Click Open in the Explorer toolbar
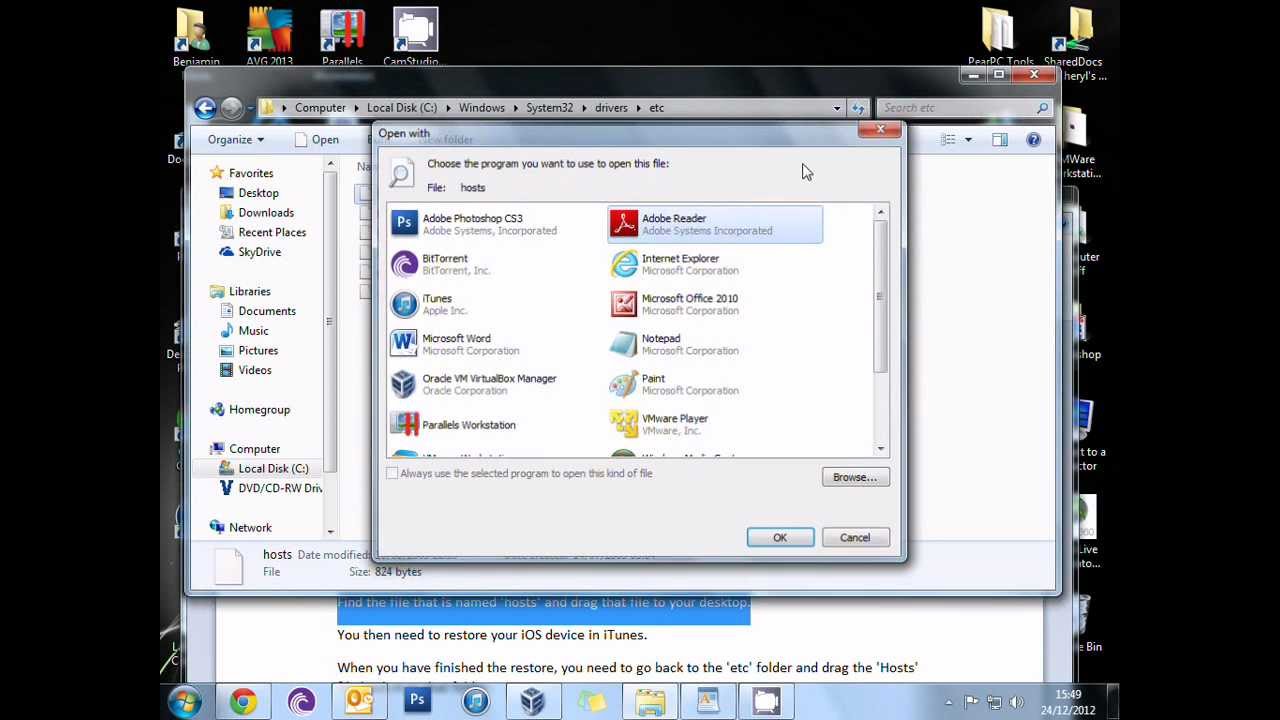The image size is (1280, 720). 317,140
